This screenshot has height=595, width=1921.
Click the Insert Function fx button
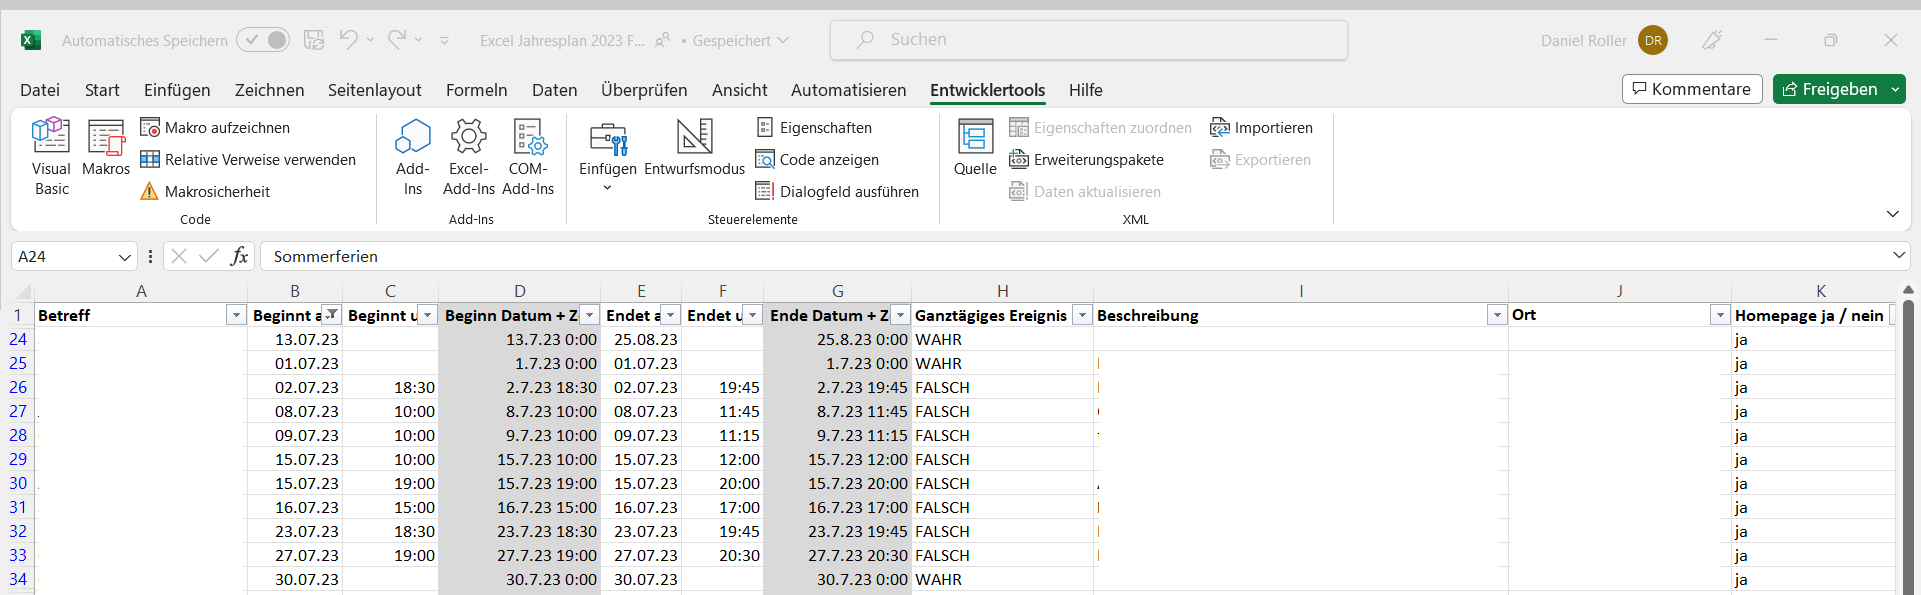pyautogui.click(x=239, y=256)
